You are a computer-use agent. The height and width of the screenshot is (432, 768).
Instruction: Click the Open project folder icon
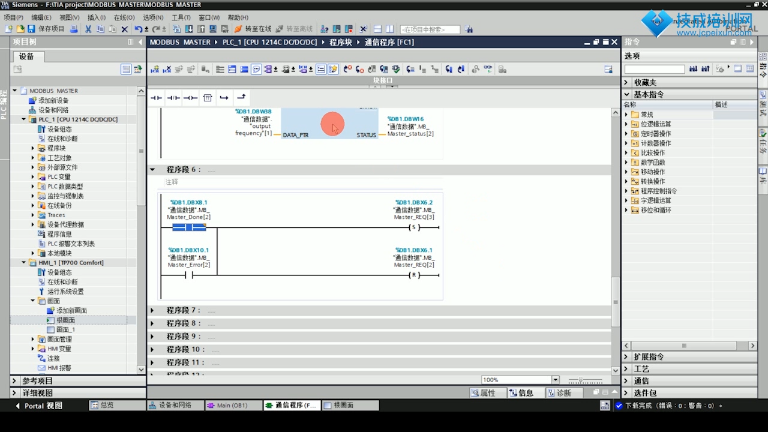(20, 29)
